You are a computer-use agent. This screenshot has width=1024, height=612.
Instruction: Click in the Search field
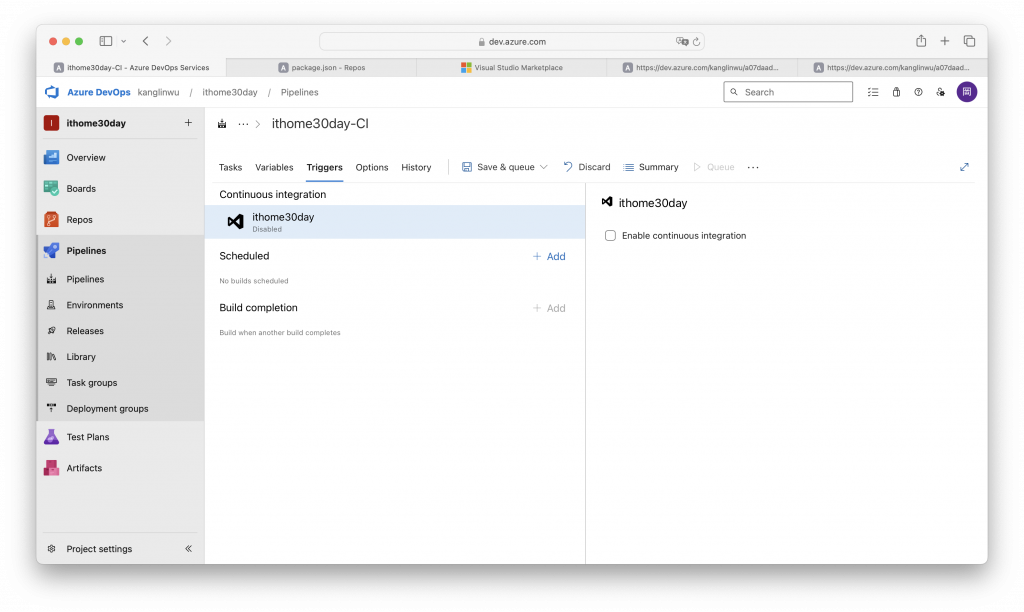788,92
